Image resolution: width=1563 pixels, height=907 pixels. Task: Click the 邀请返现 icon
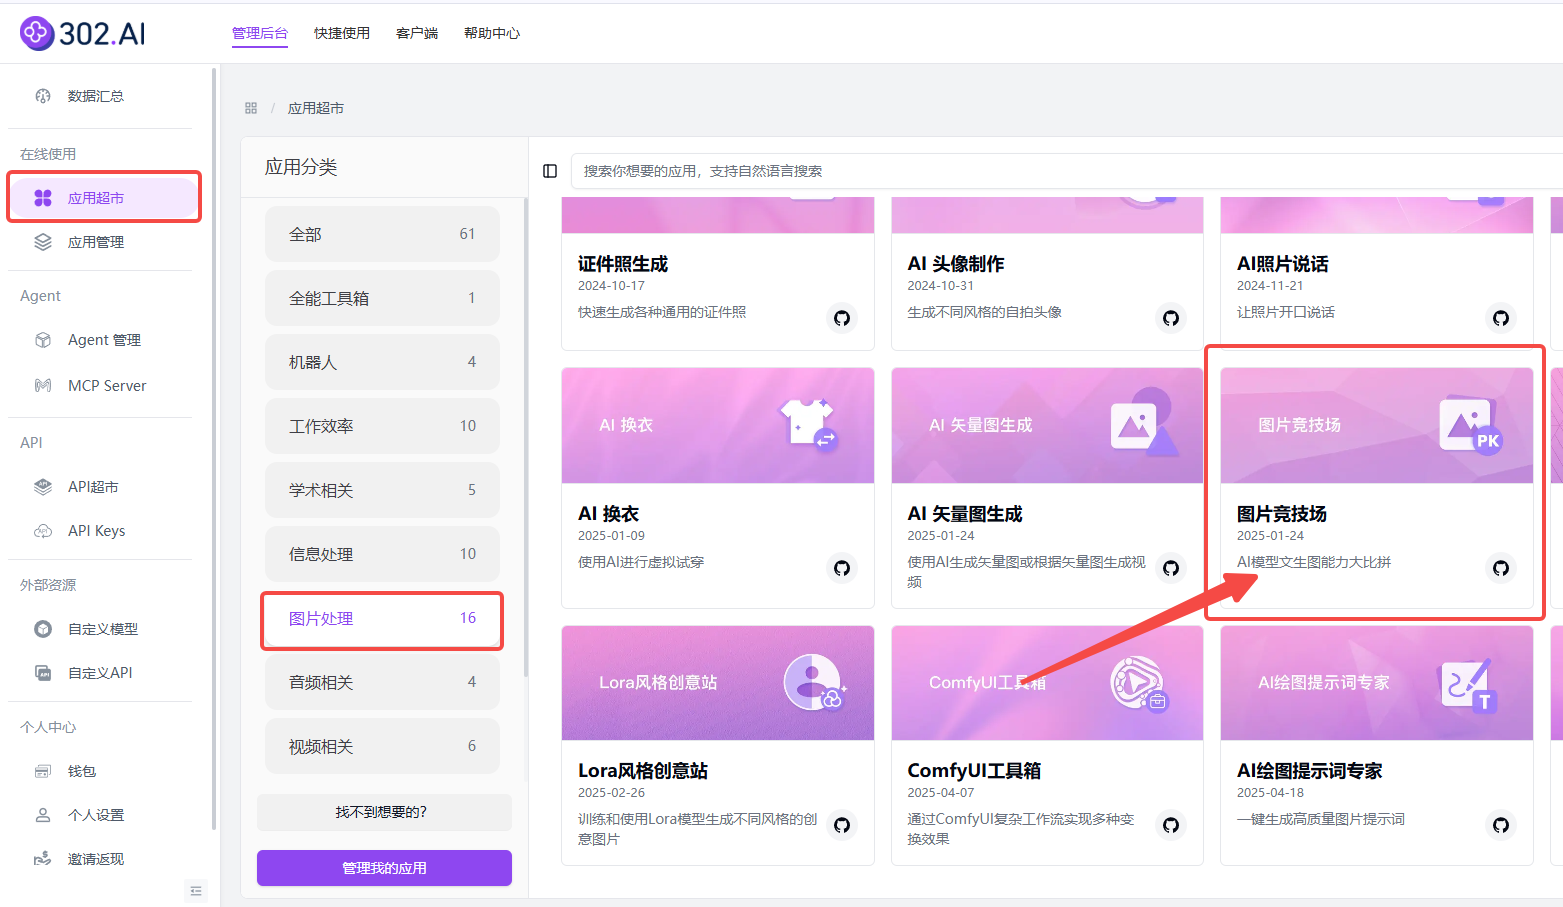[x=43, y=859]
